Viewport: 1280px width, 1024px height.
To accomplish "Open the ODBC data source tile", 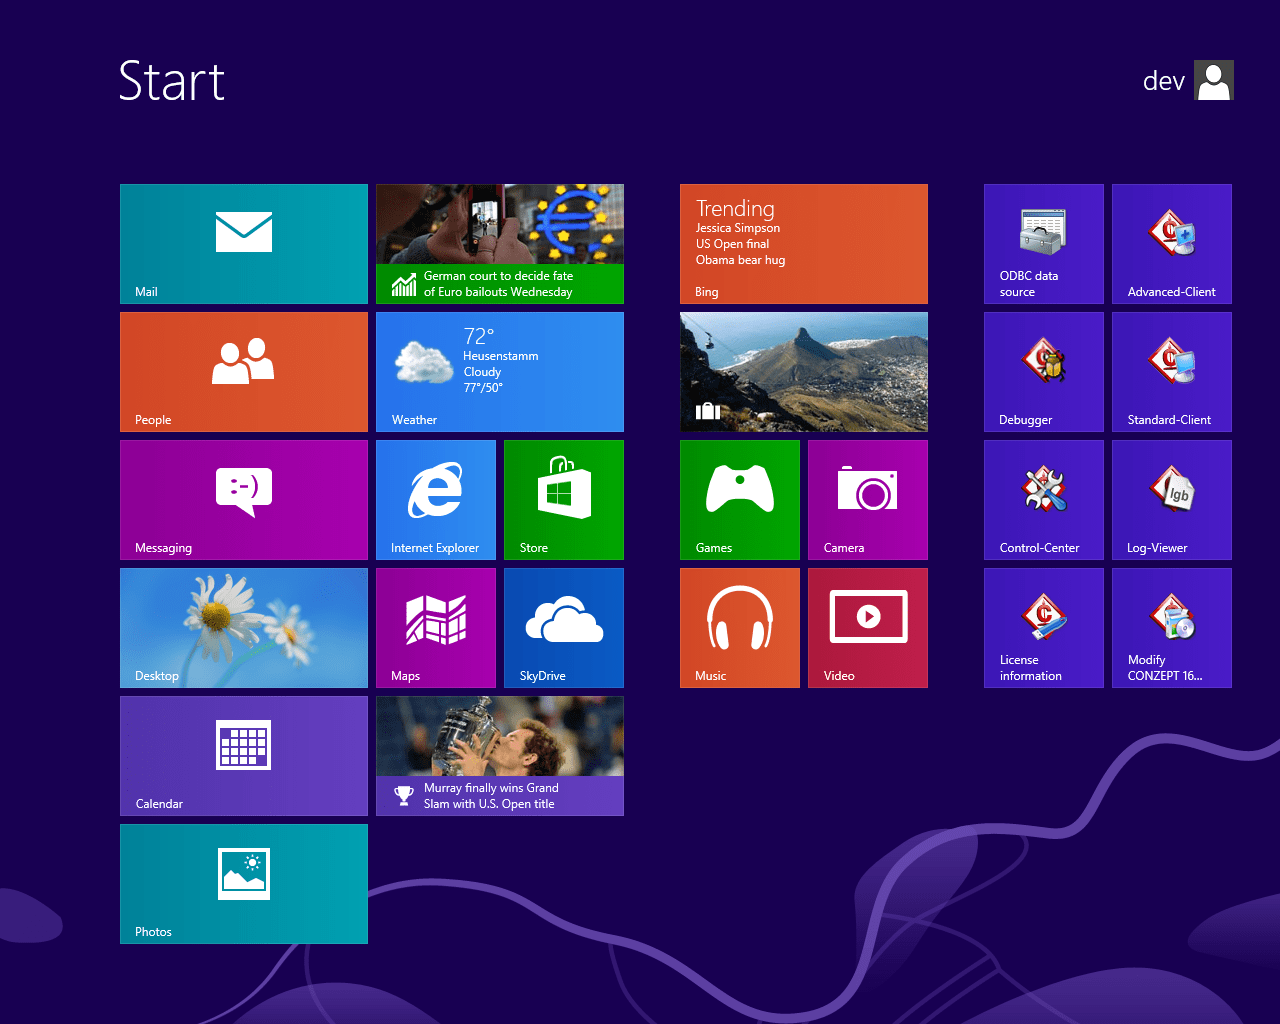I will 1043,243.
